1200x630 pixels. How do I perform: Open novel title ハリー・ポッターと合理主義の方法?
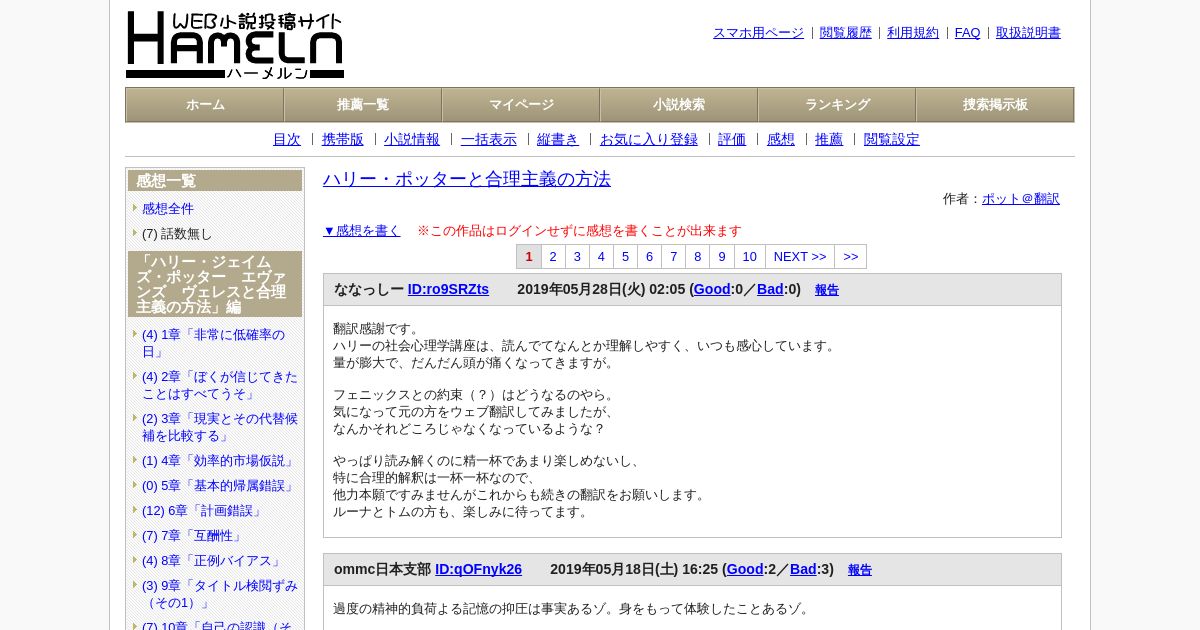(x=467, y=179)
